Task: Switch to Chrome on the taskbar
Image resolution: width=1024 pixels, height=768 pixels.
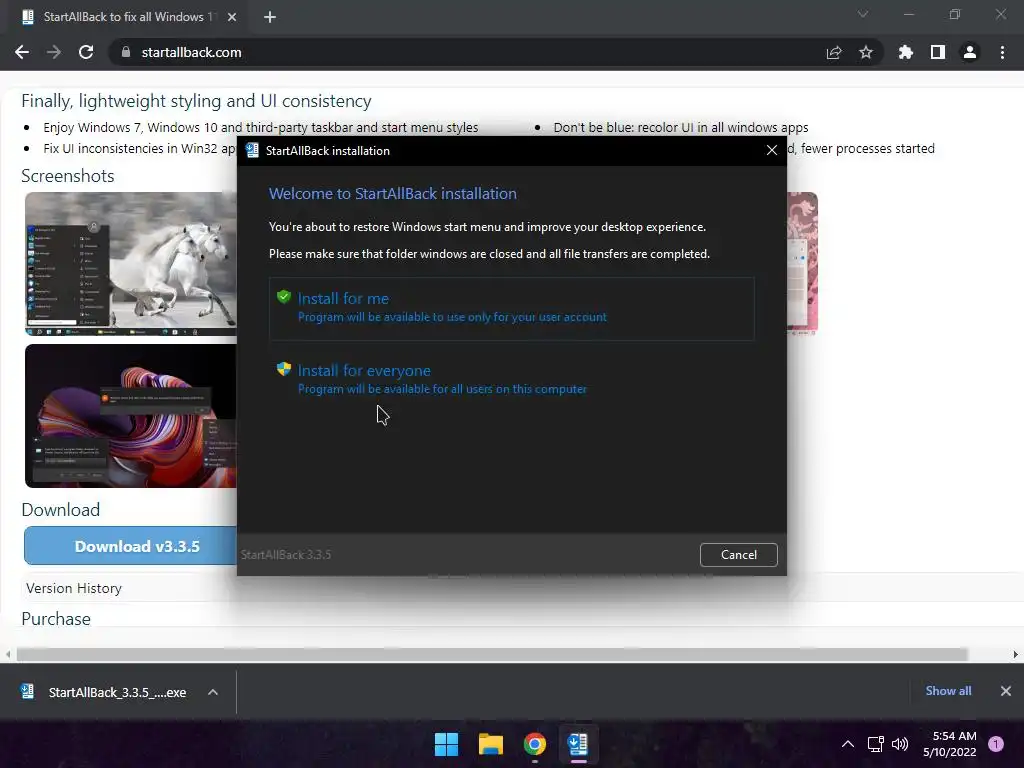Action: click(x=535, y=744)
